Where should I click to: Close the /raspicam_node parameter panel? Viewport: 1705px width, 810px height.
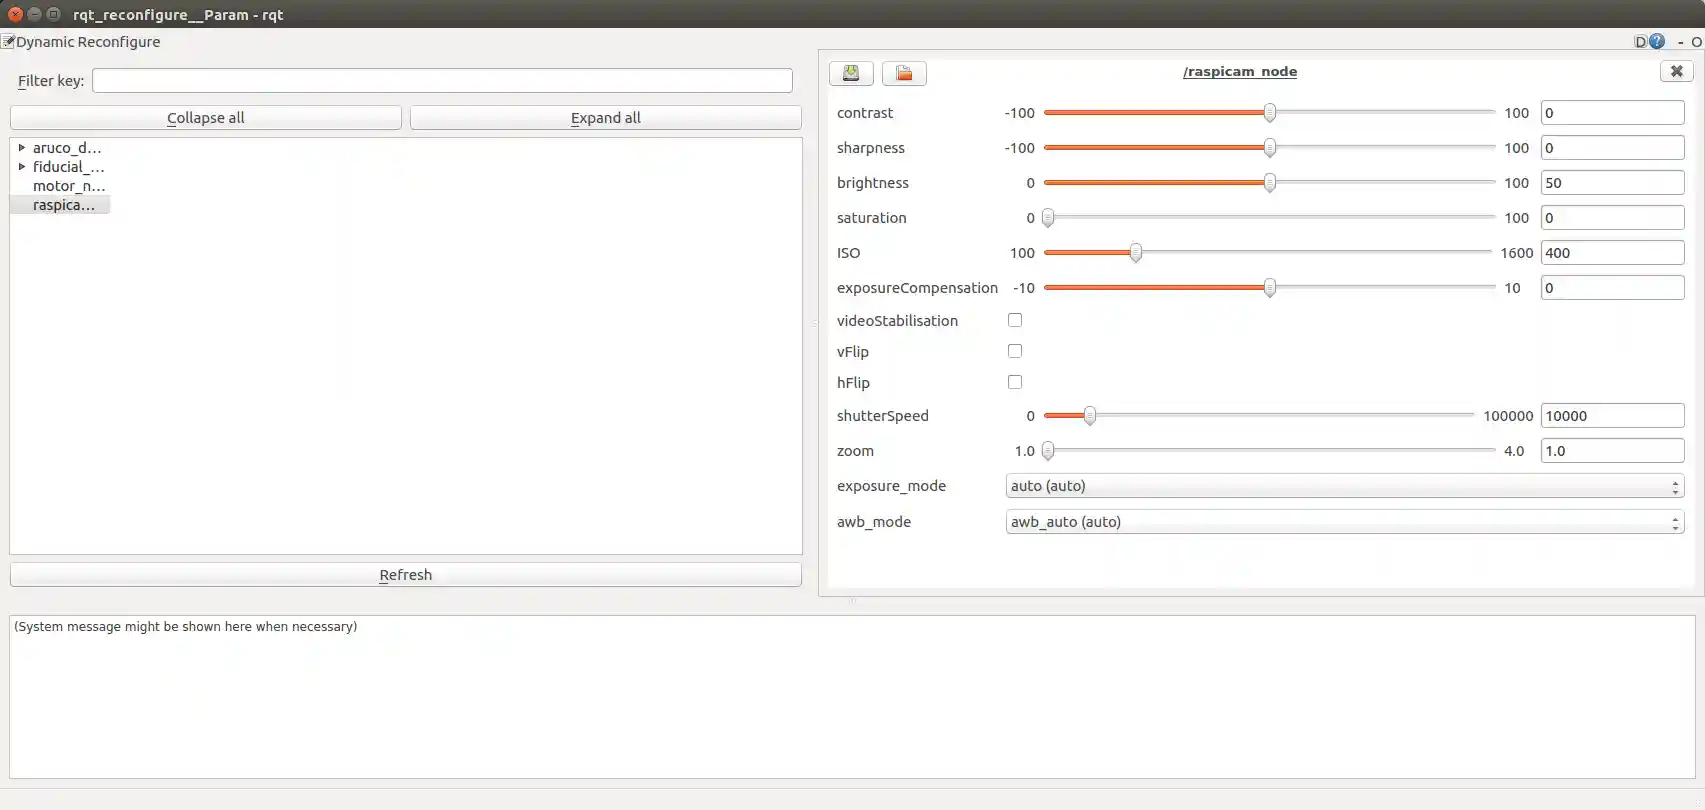pyautogui.click(x=1677, y=71)
